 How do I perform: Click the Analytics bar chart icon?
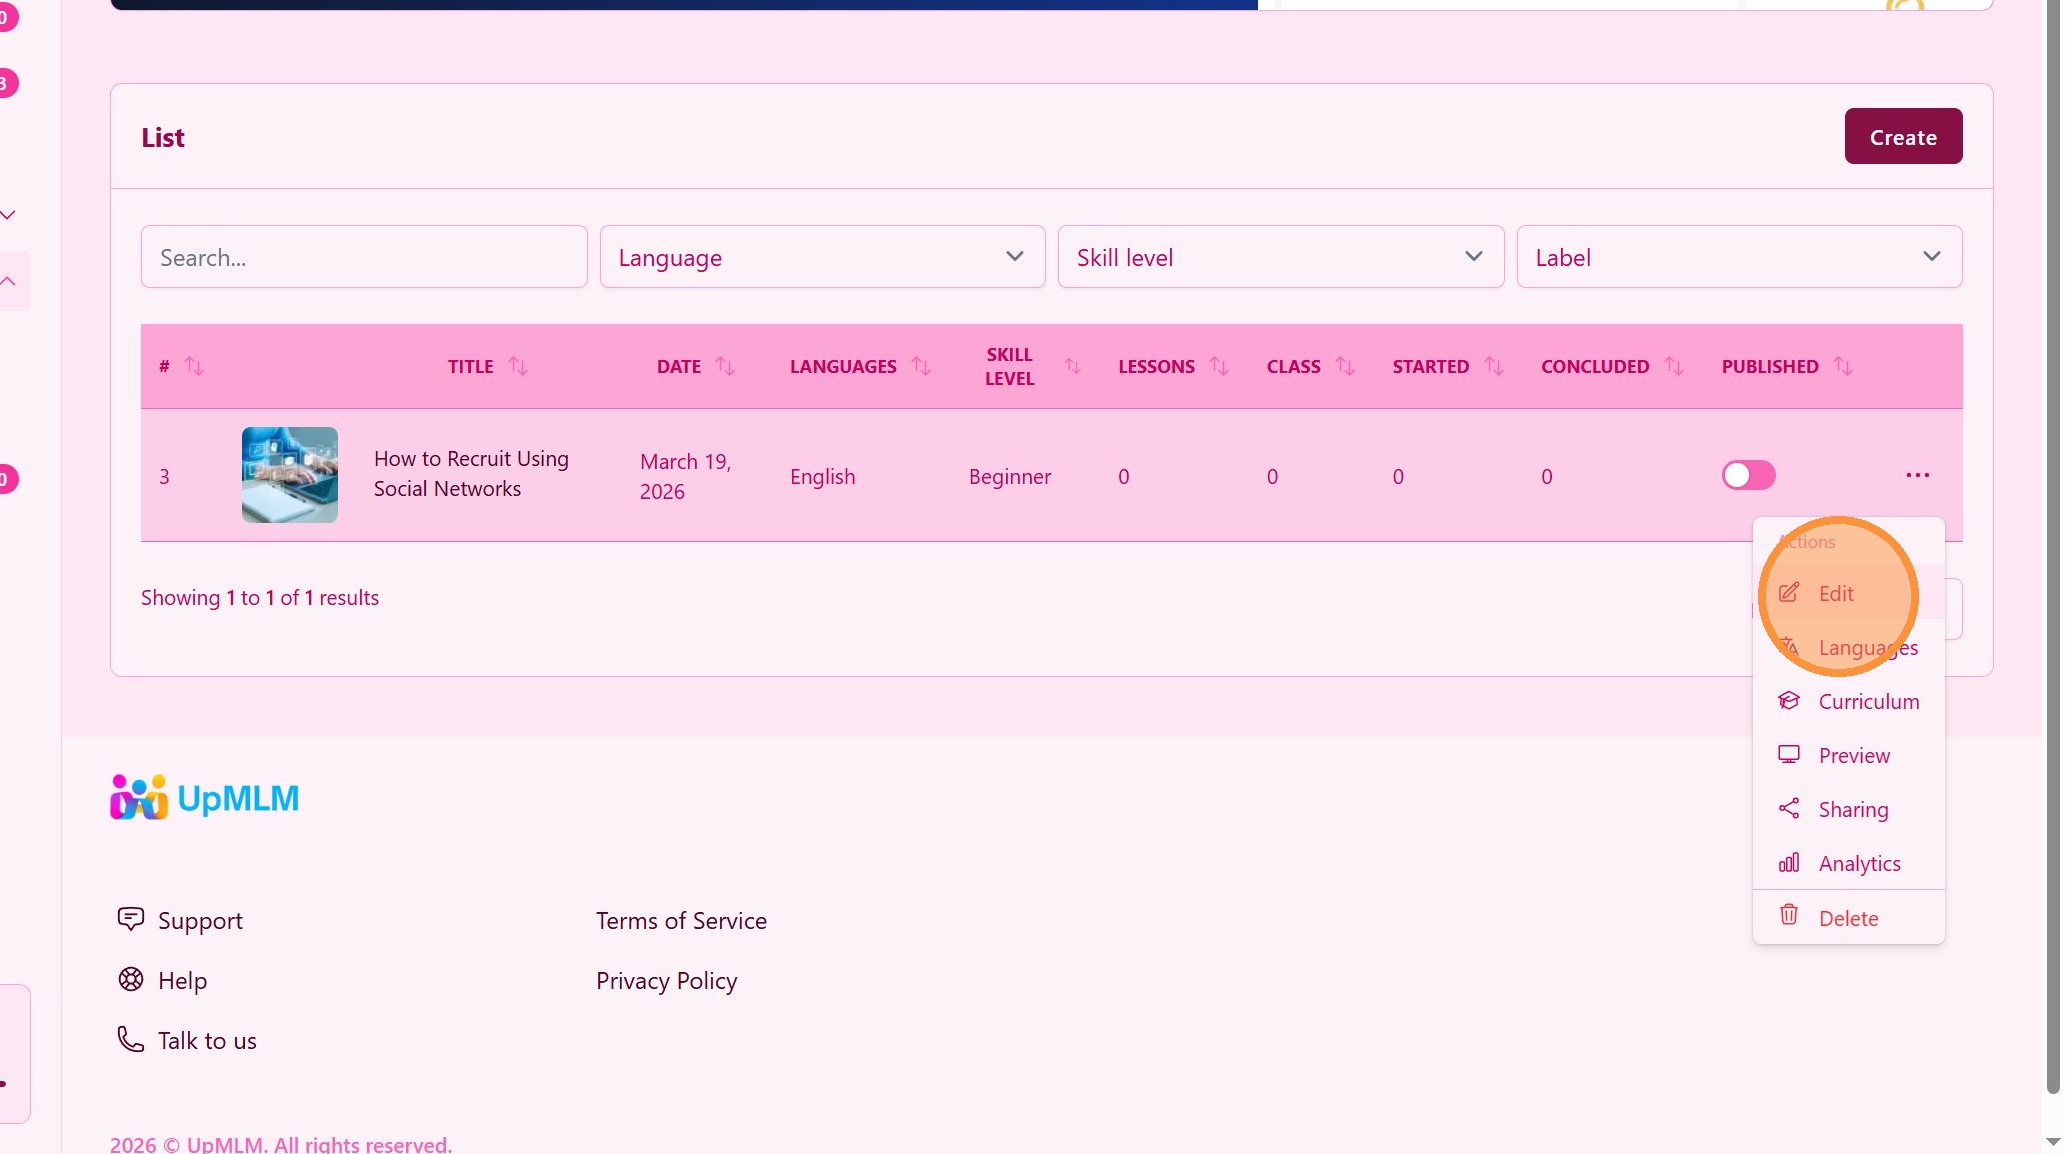coord(1789,863)
